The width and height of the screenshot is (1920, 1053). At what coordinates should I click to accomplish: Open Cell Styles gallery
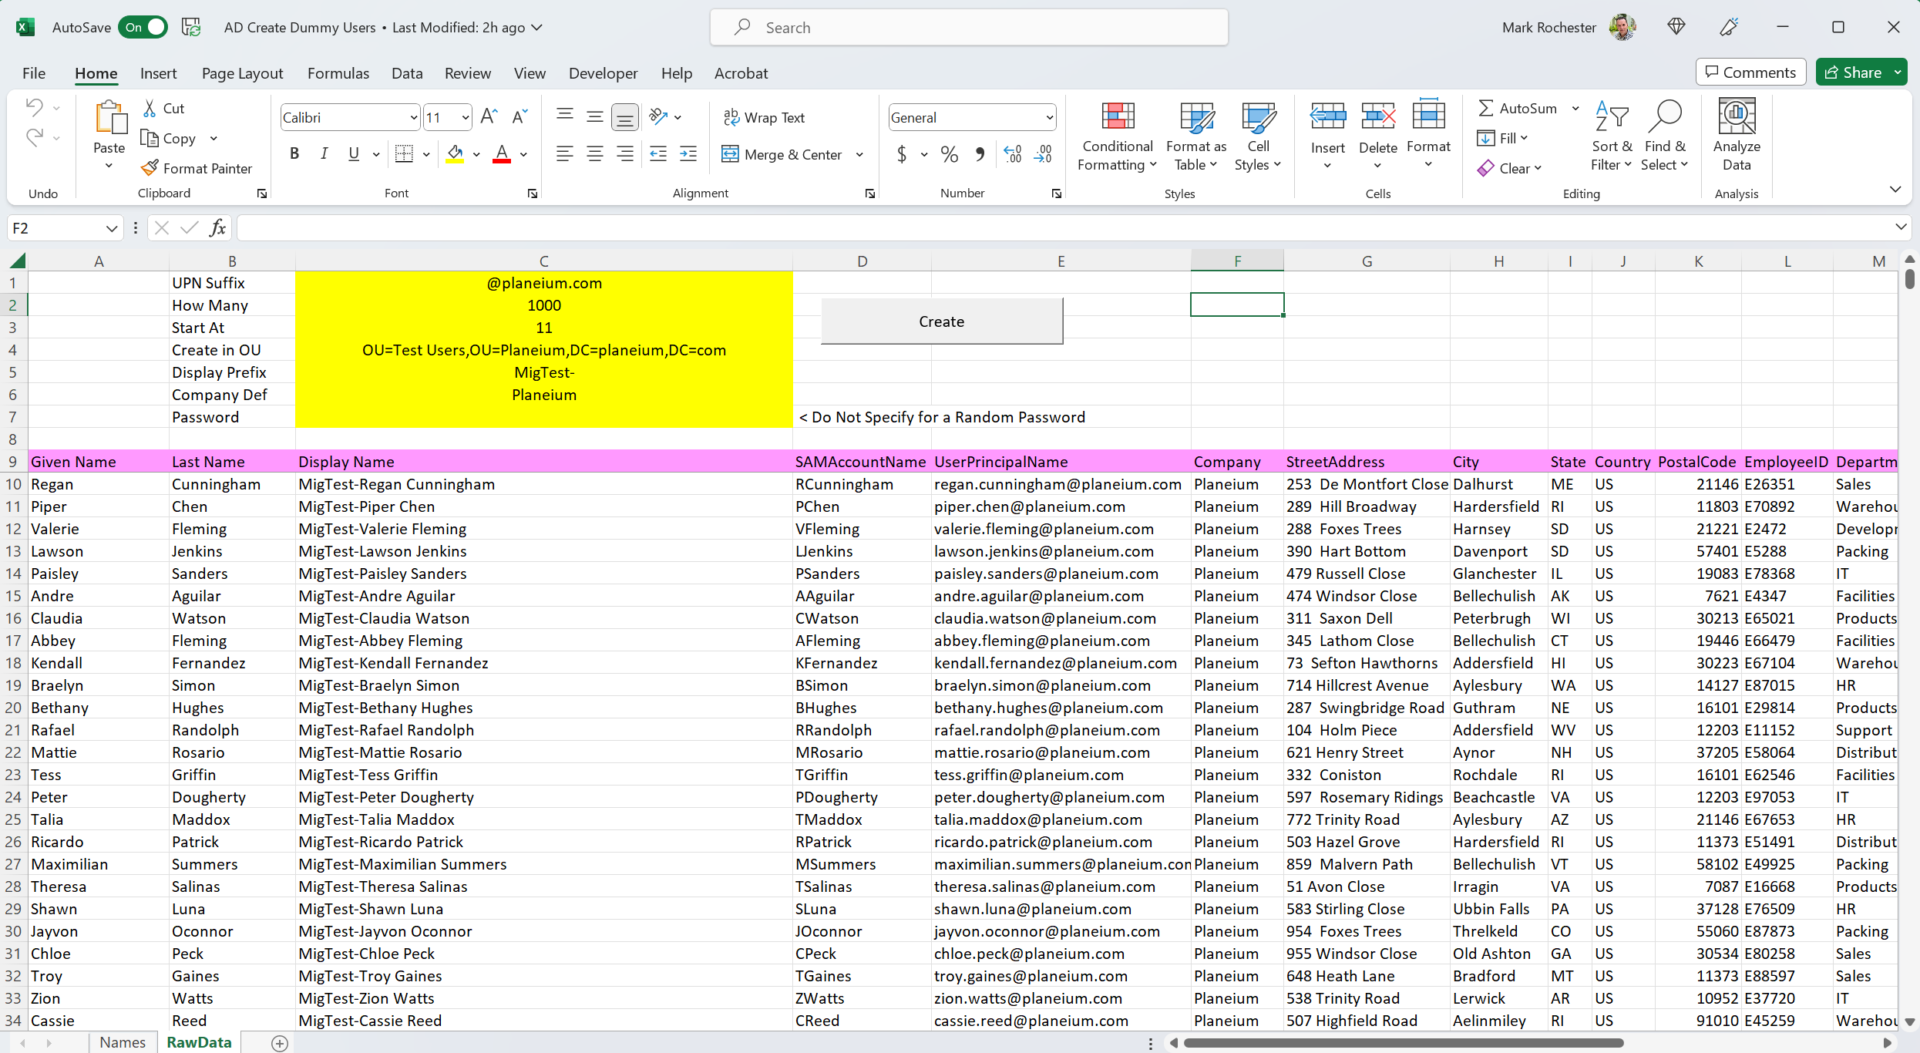coord(1257,135)
